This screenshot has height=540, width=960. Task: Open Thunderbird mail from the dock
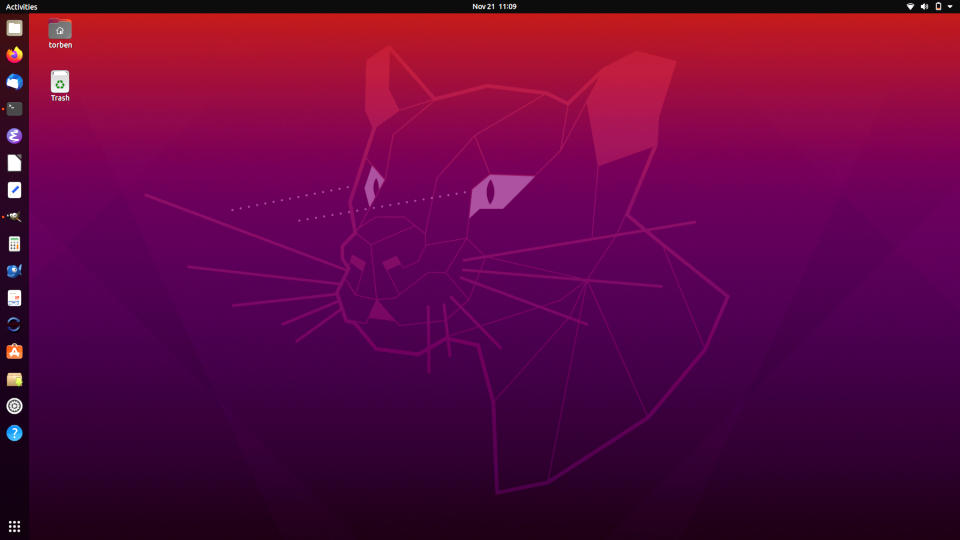click(x=14, y=82)
